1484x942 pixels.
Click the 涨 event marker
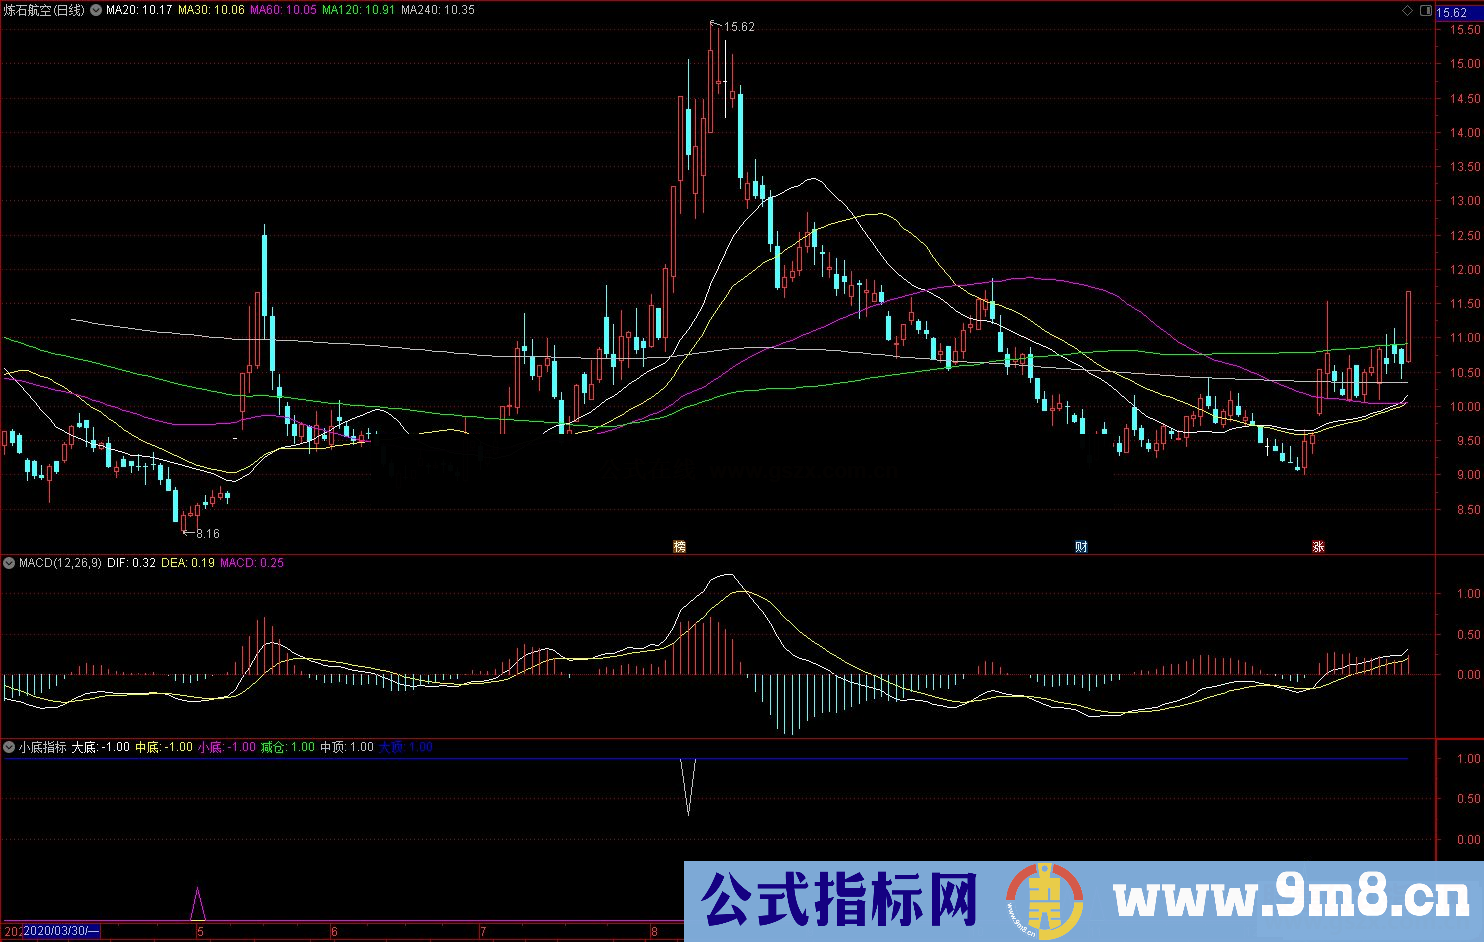point(1318,546)
